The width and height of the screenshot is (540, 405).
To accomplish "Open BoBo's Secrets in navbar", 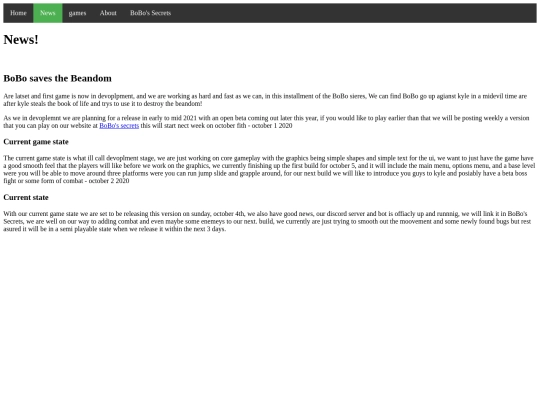I will [x=150, y=13].
